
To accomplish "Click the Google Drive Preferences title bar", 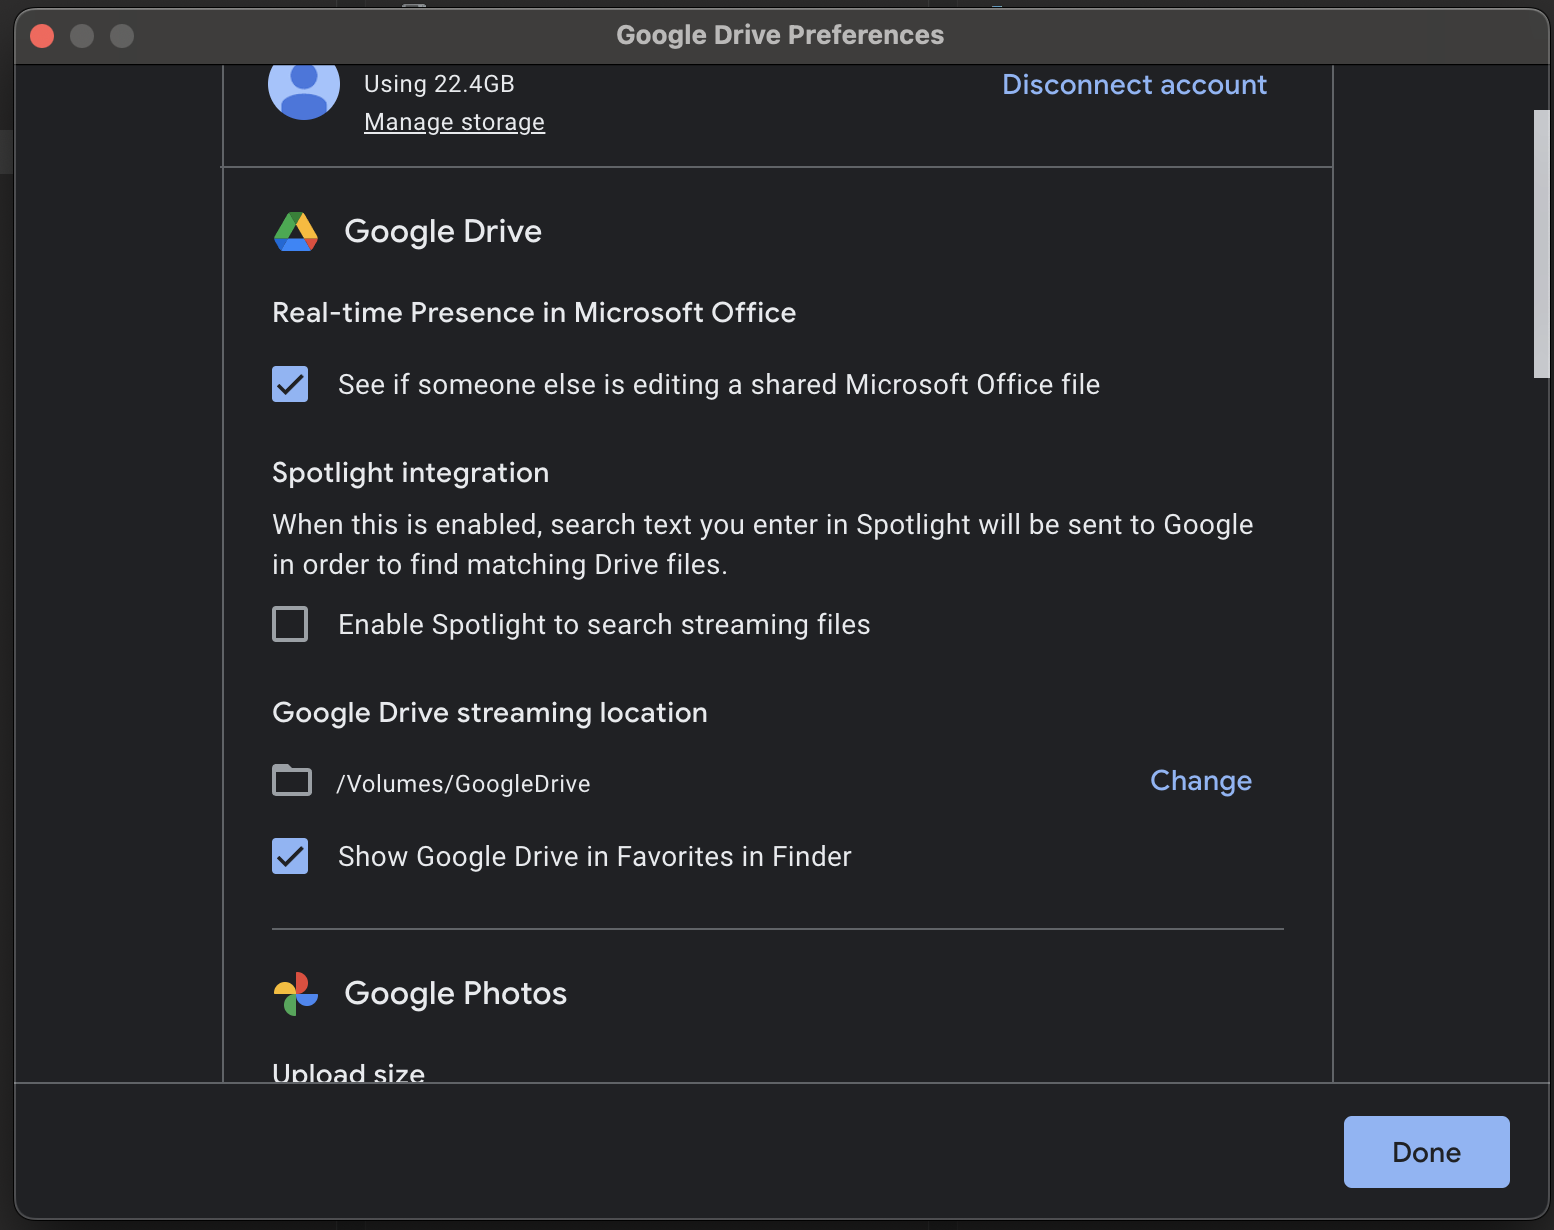I will pos(779,35).
